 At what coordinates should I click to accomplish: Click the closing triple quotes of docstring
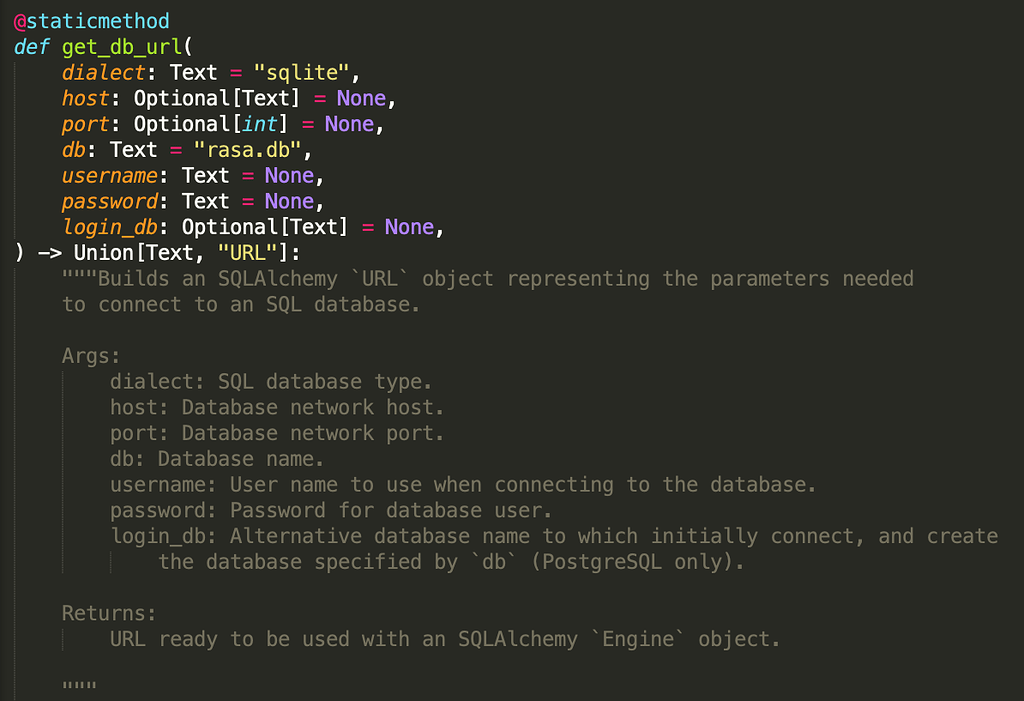pos(79,688)
